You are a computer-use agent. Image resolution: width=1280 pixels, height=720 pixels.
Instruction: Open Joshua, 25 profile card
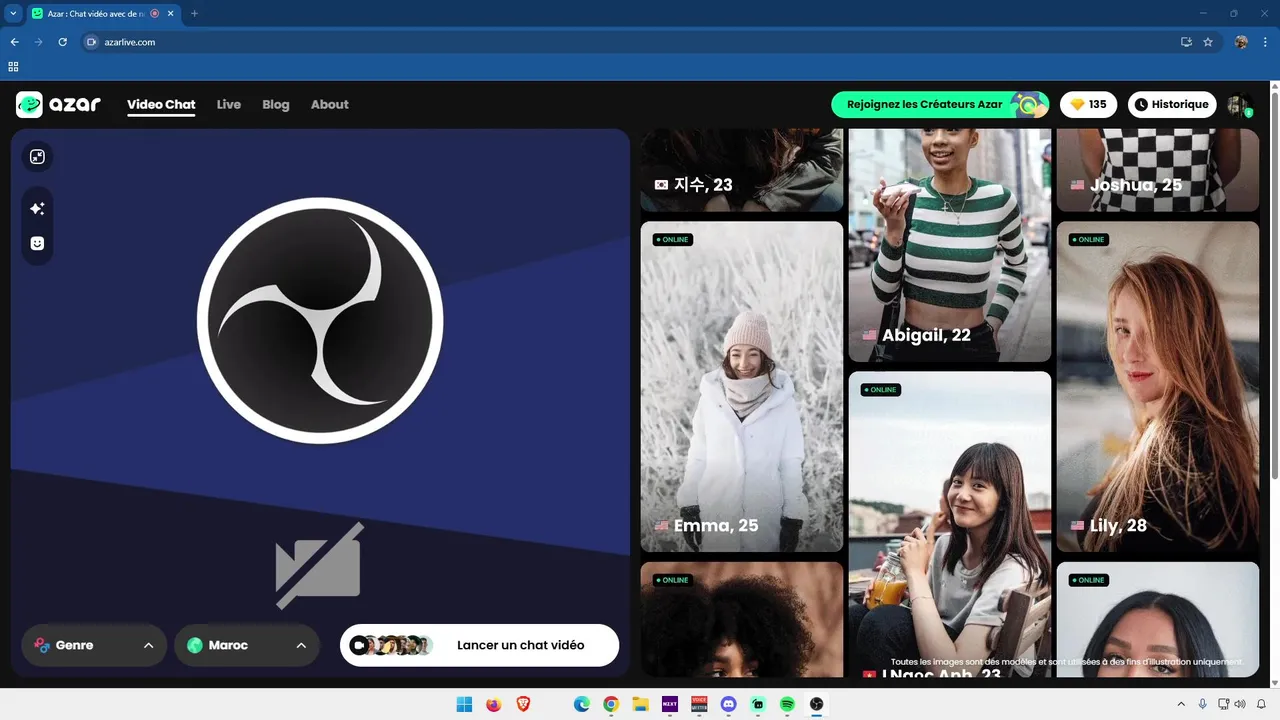point(1158,170)
